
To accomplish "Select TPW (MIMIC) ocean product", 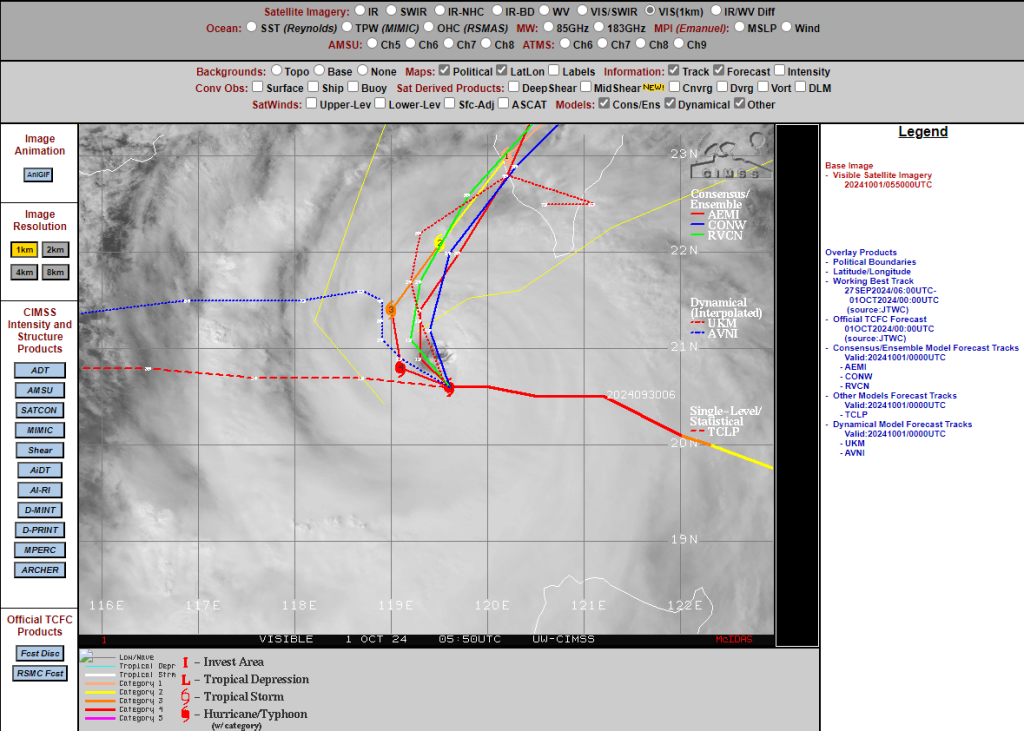I will tap(347, 27).
